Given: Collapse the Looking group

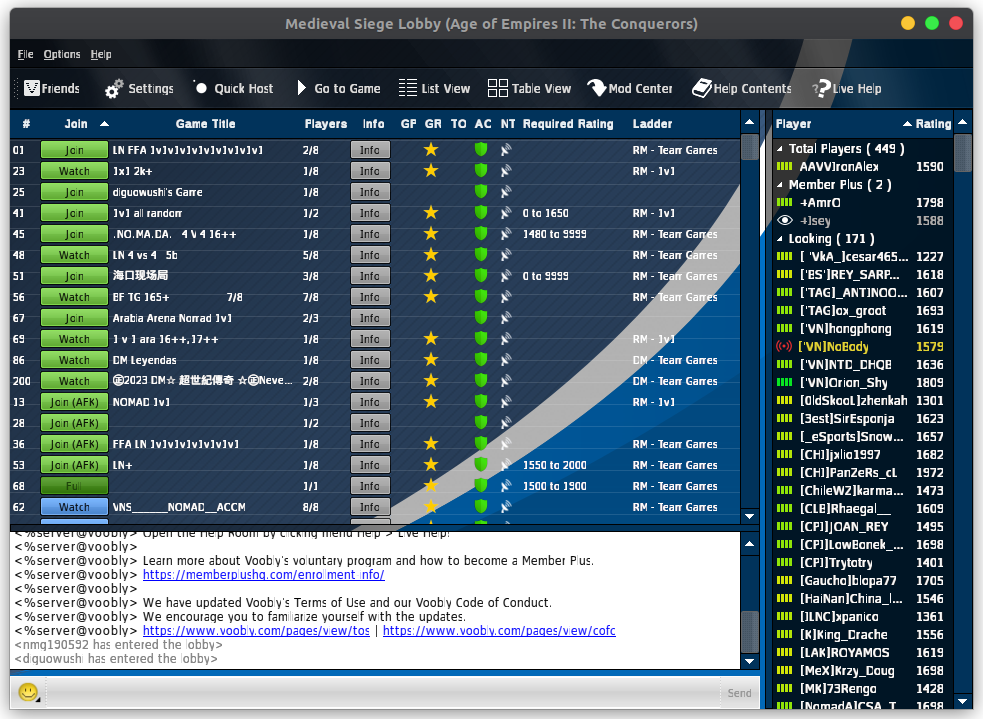Looking at the screenshot, I should pyautogui.click(x=781, y=239).
